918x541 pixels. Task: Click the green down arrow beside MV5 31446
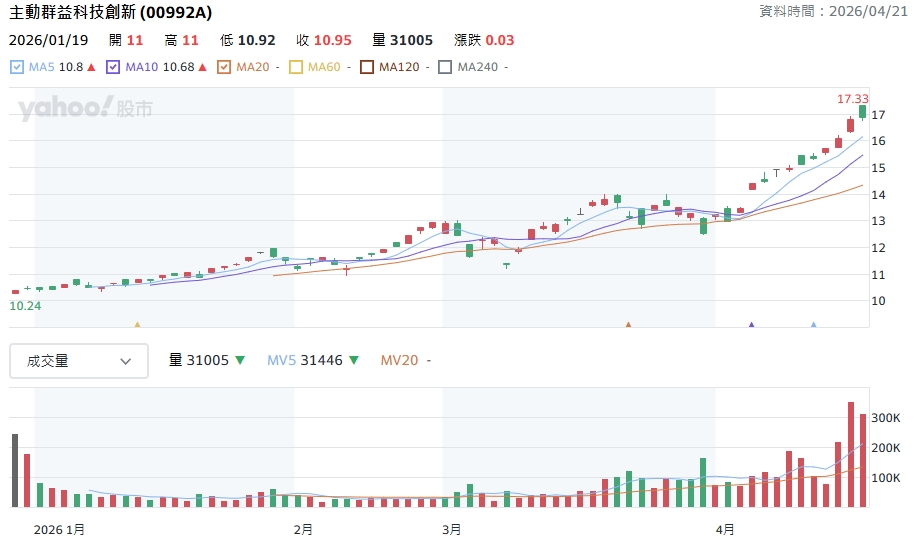coord(354,360)
